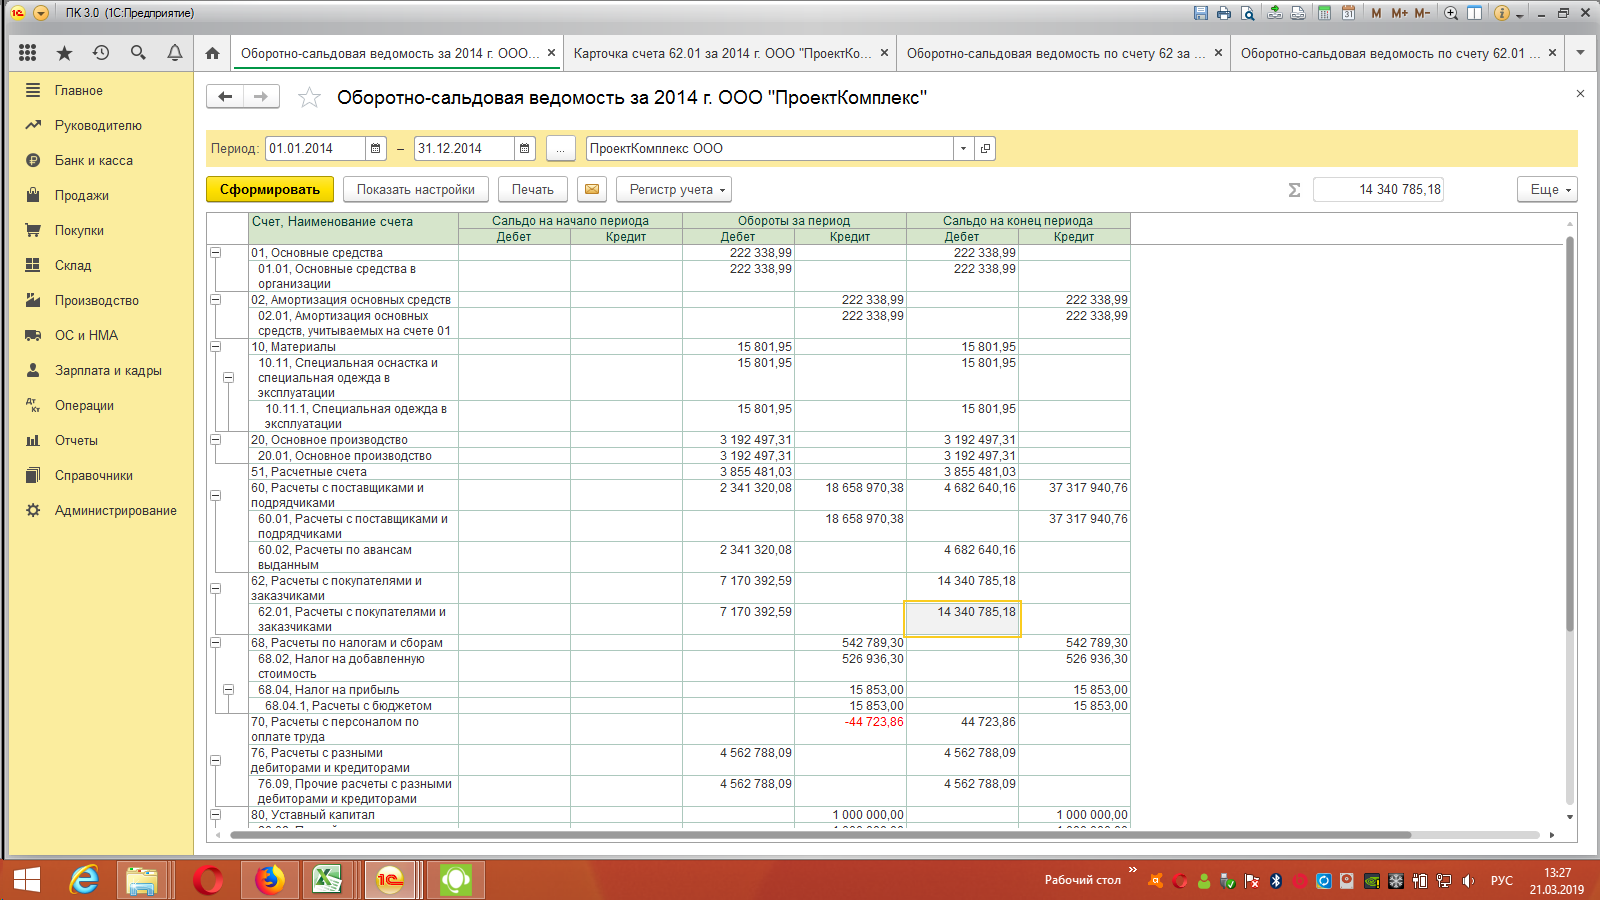Navigate back with left arrow button

coord(225,96)
